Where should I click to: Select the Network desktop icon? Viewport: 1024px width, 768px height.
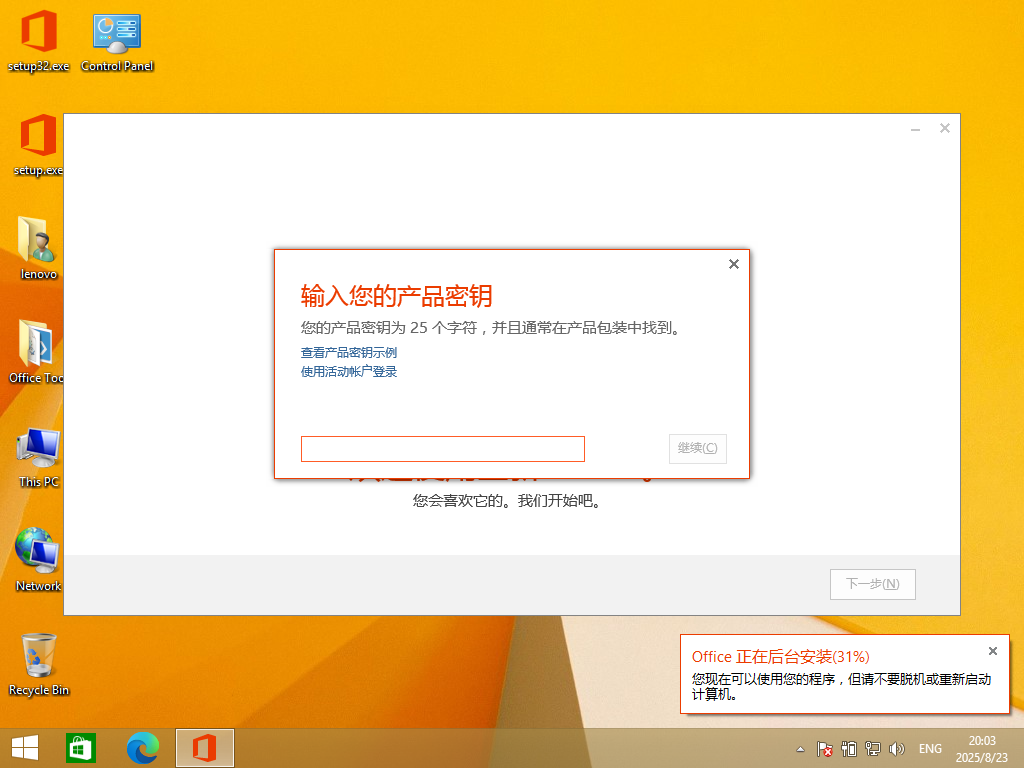(x=38, y=551)
